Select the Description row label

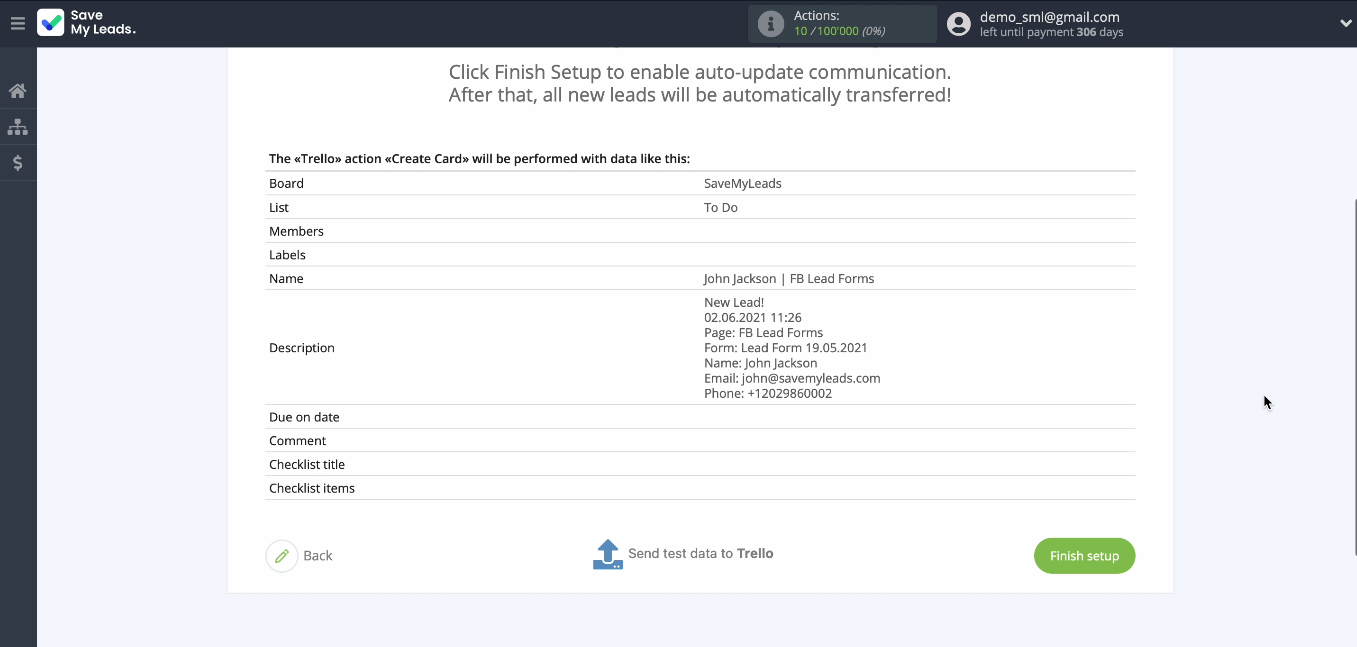(x=302, y=348)
